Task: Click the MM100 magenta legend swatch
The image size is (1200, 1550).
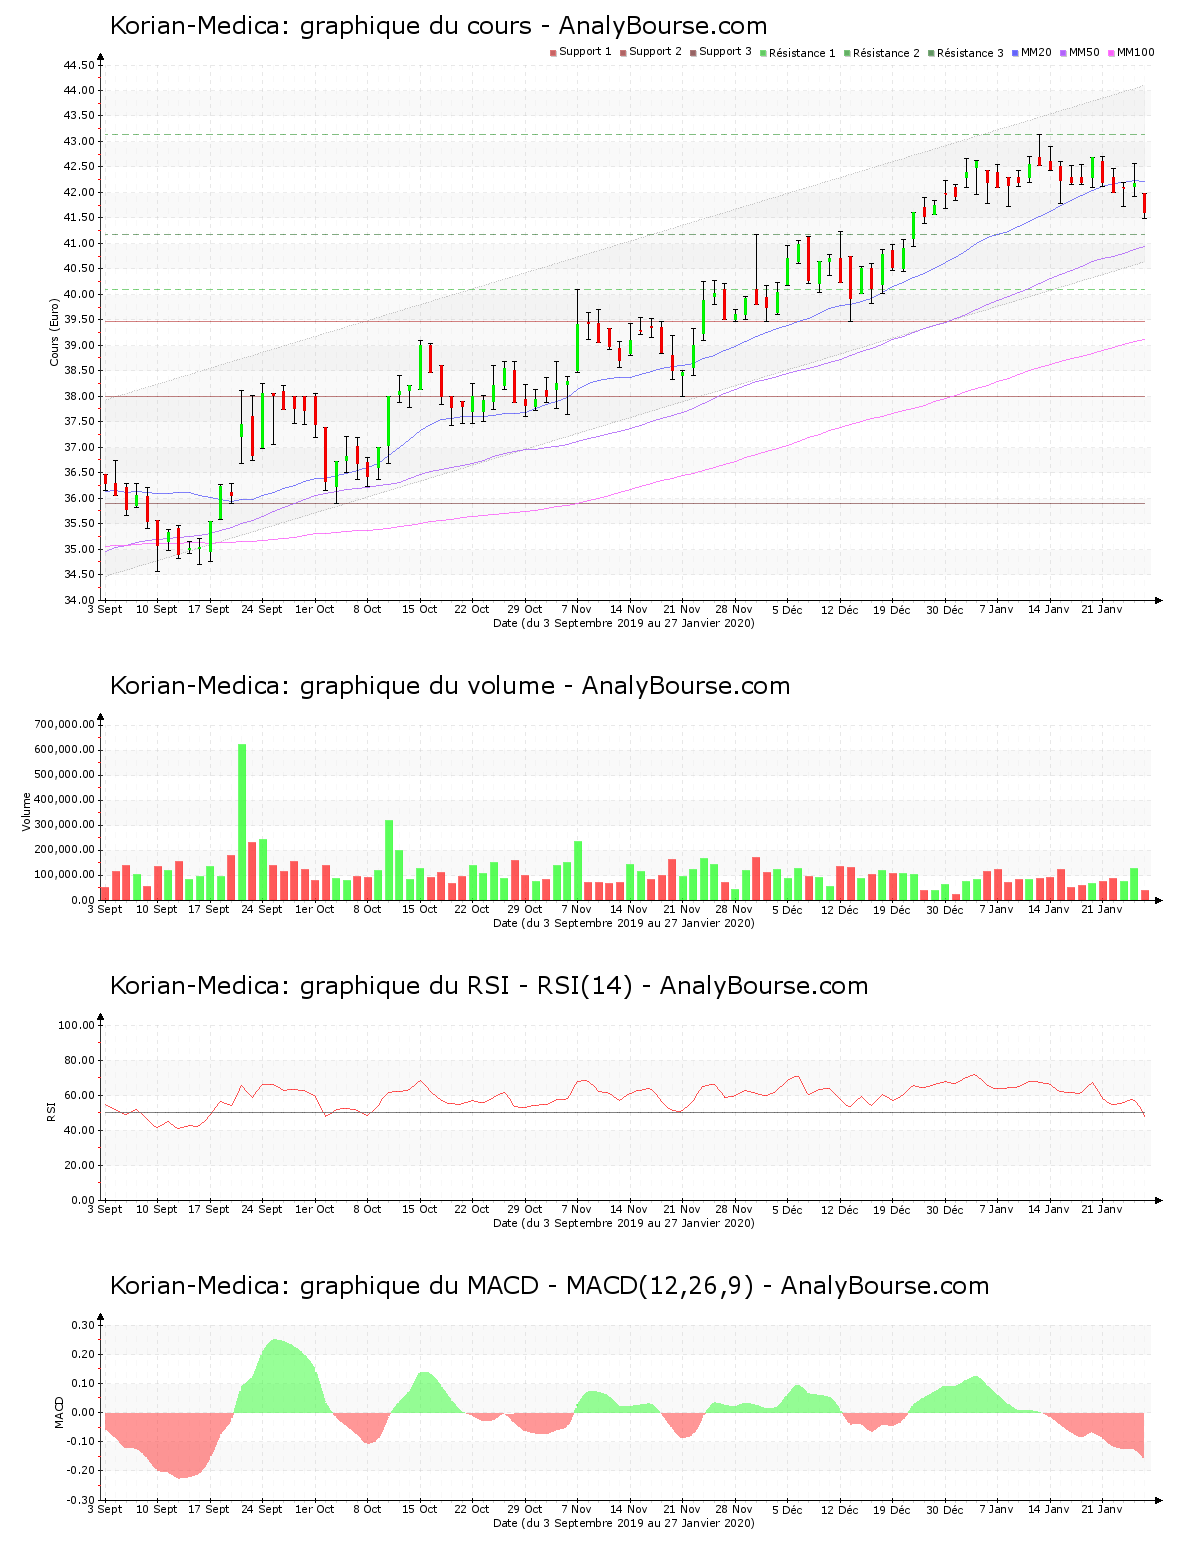Action: click(1112, 52)
